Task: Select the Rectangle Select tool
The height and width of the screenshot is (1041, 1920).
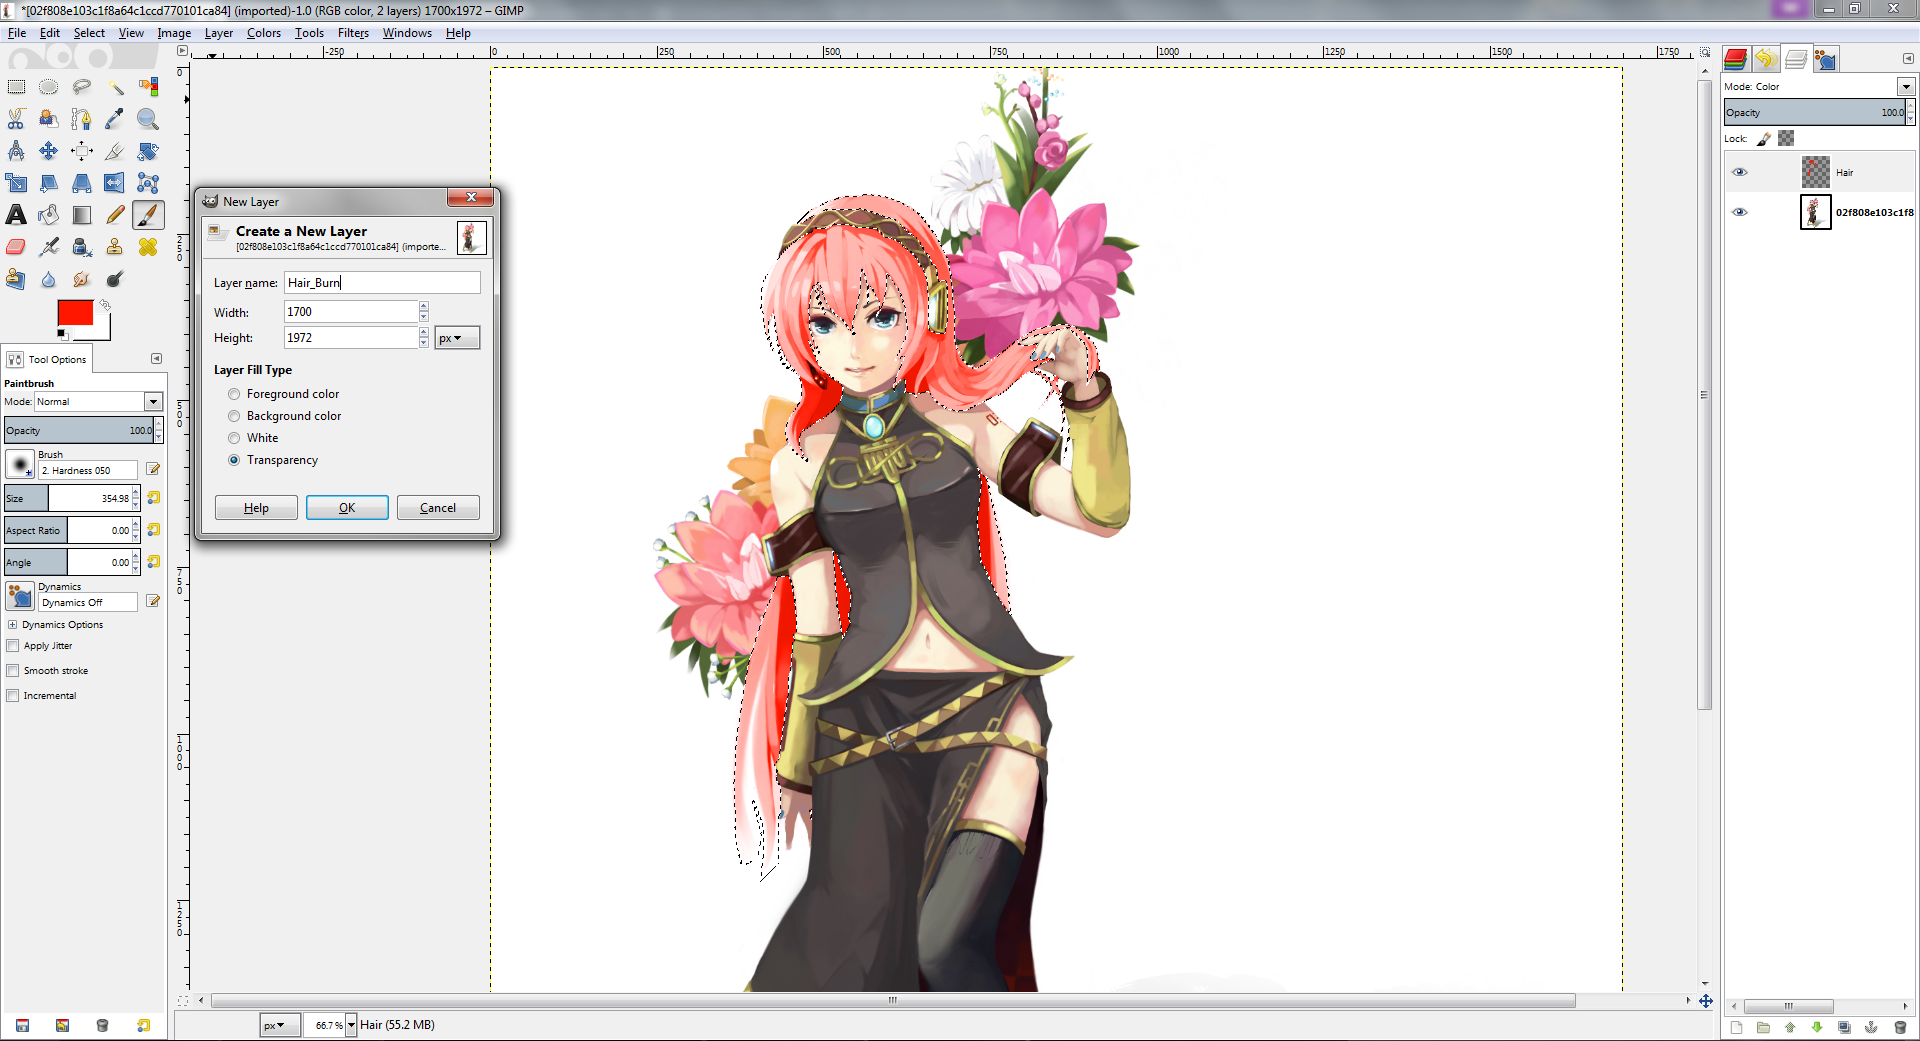Action: click(x=16, y=87)
